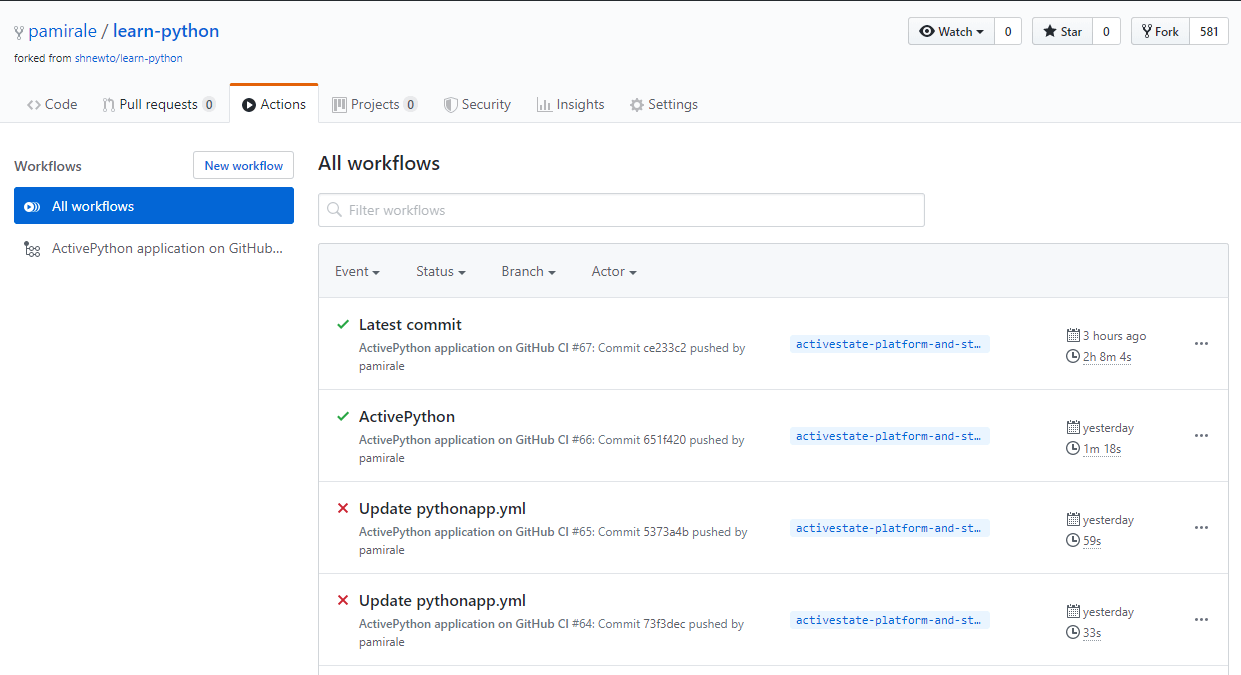1241x675 pixels.
Task: Click clock icon next to 33s
Action: 1073,632
